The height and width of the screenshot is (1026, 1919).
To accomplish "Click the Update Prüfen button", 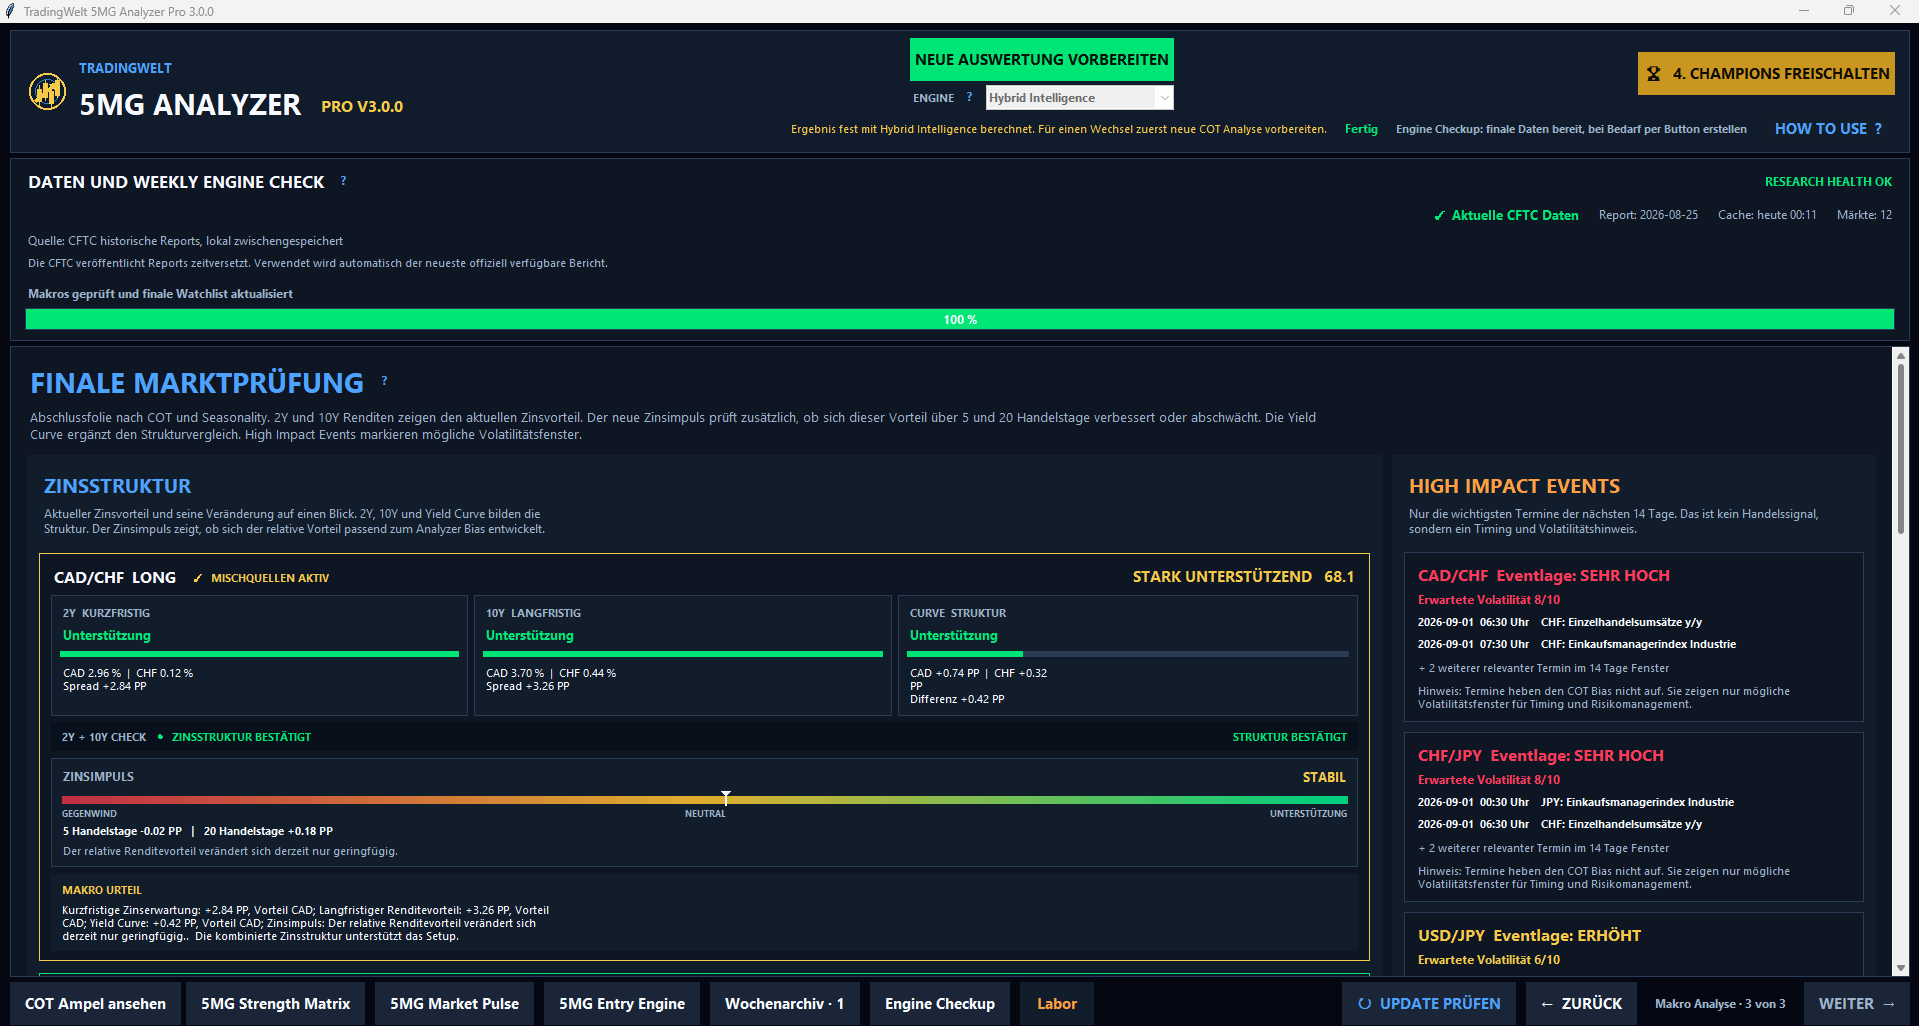I will (1429, 1004).
